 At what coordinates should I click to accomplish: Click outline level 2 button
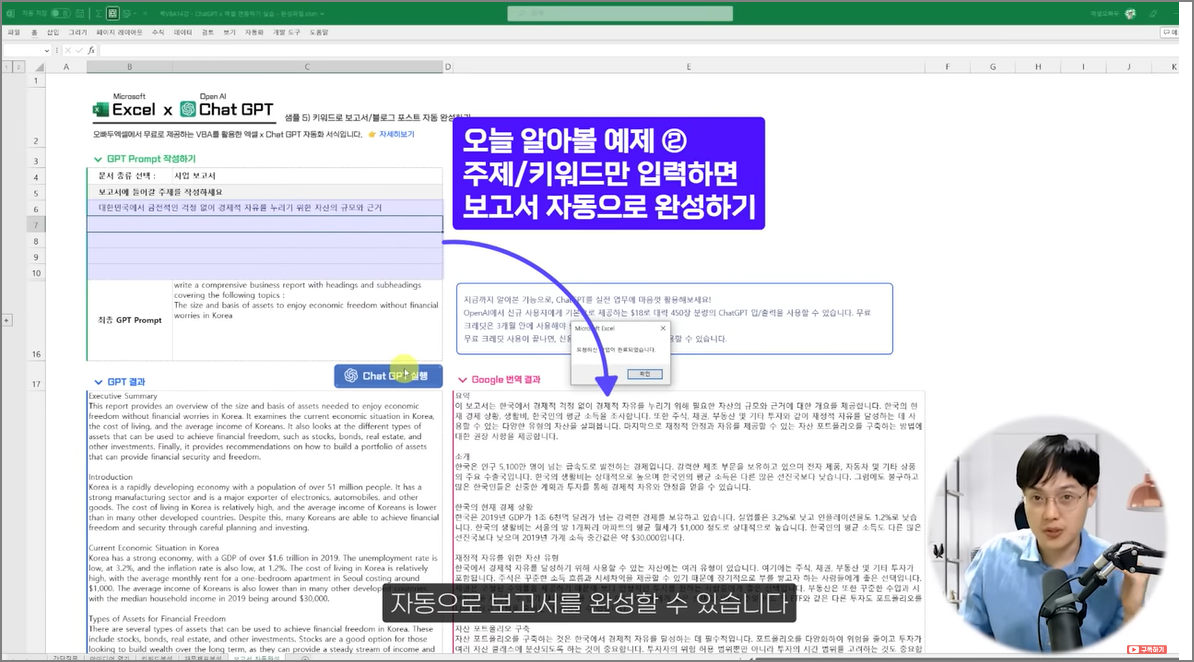pyautogui.click(x=18, y=67)
